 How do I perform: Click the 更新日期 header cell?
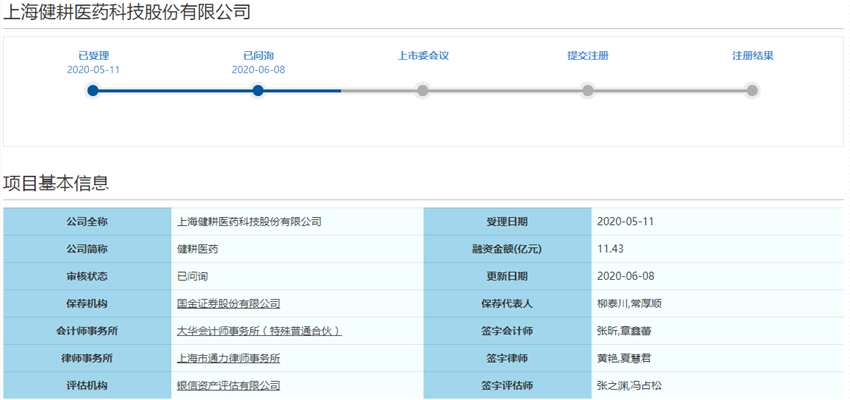(x=507, y=276)
